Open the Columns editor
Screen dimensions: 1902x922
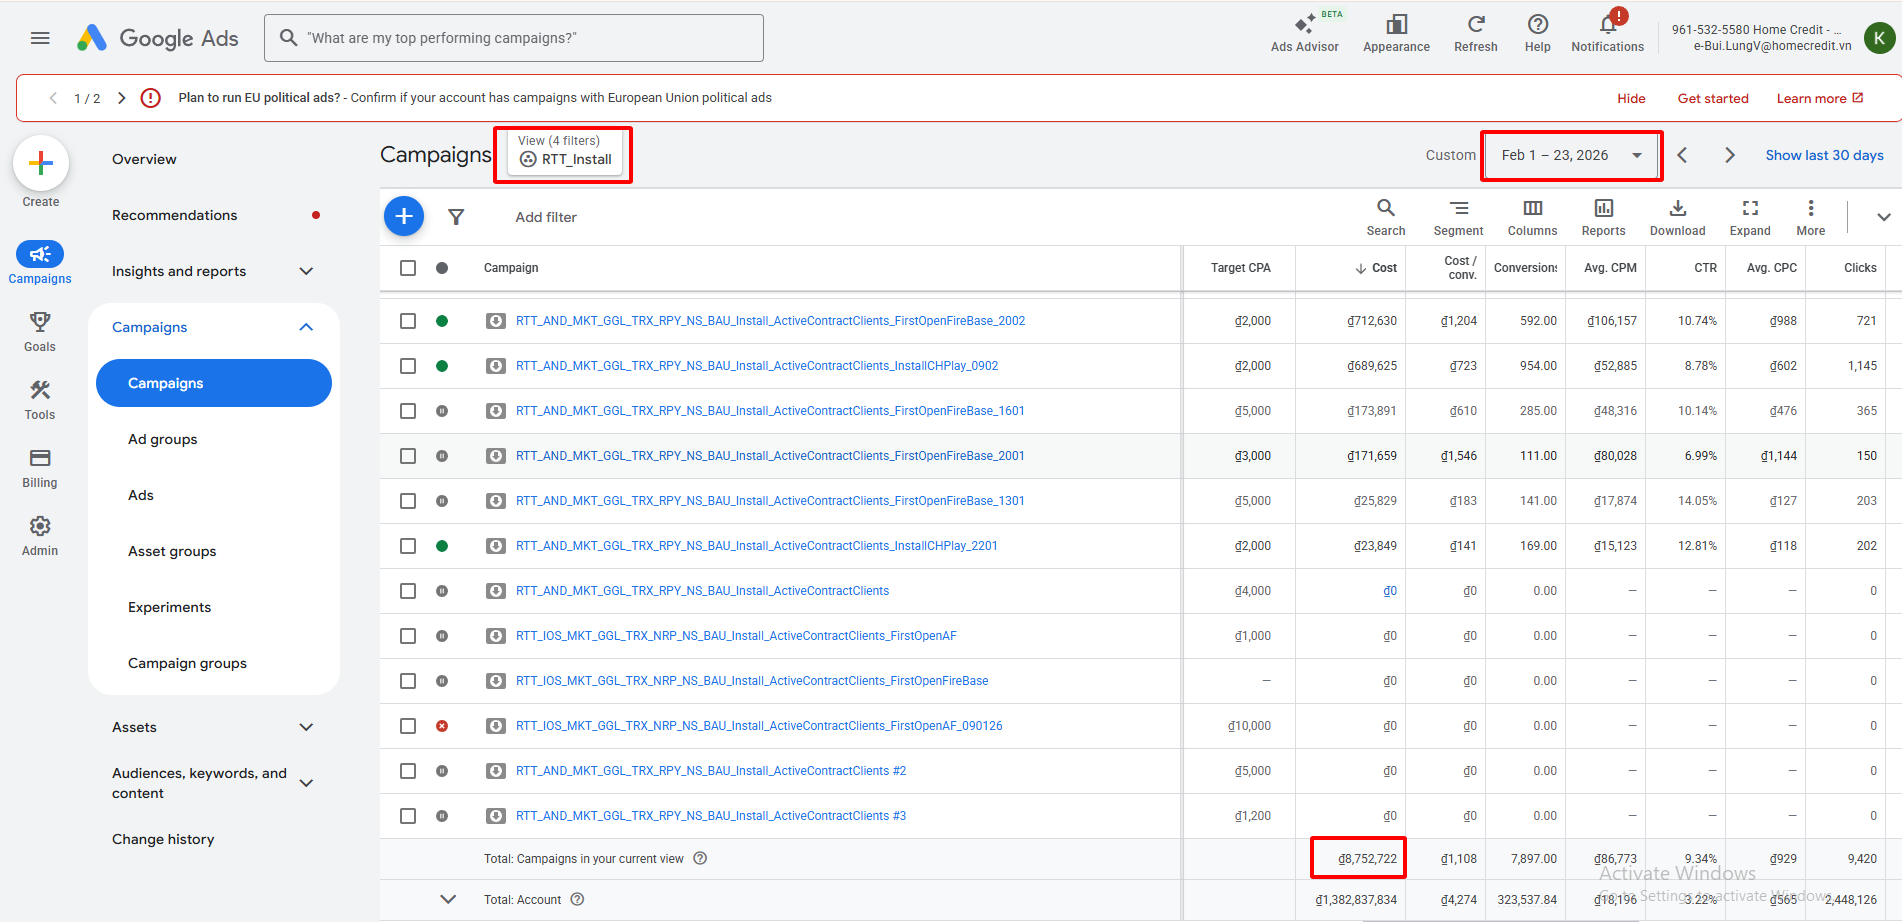(1532, 216)
